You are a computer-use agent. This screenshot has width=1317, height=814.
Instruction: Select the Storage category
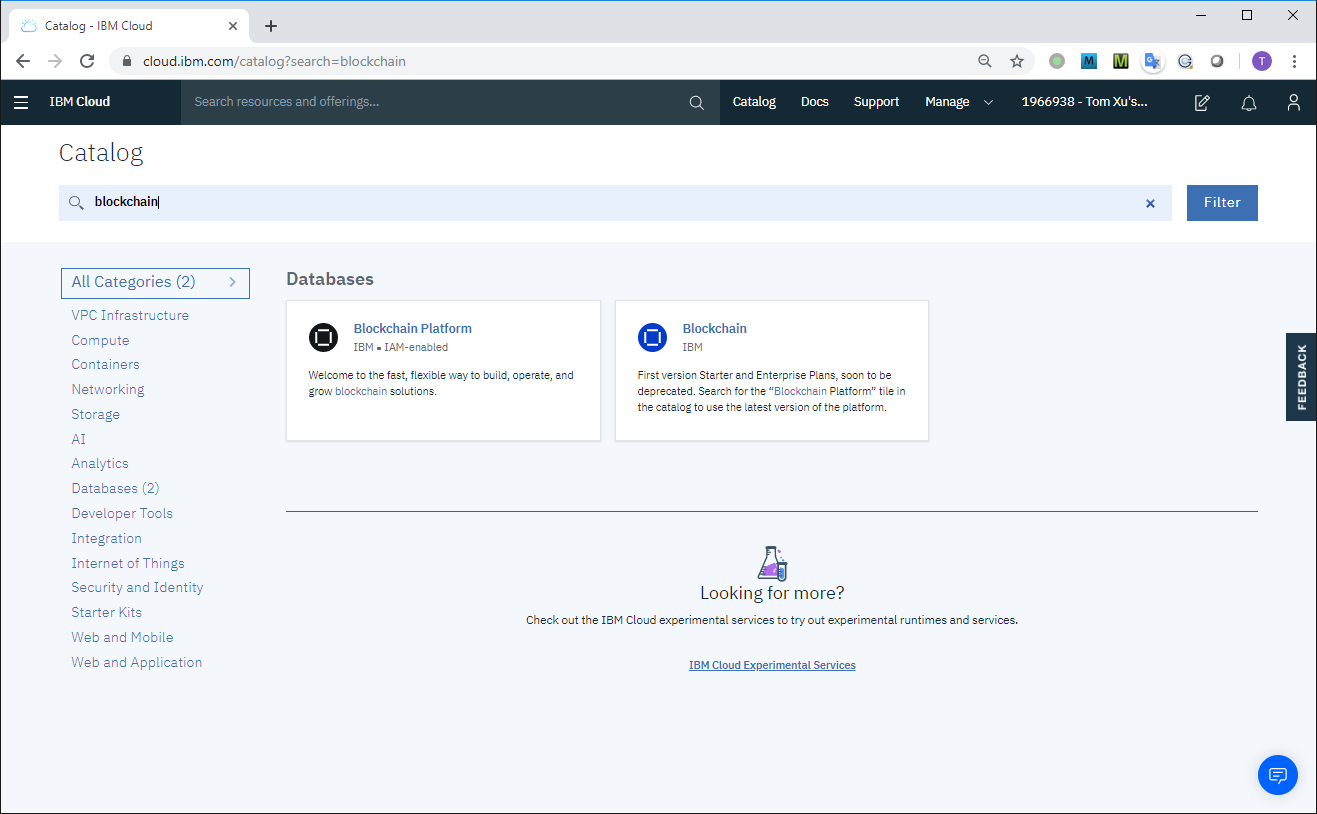click(95, 414)
